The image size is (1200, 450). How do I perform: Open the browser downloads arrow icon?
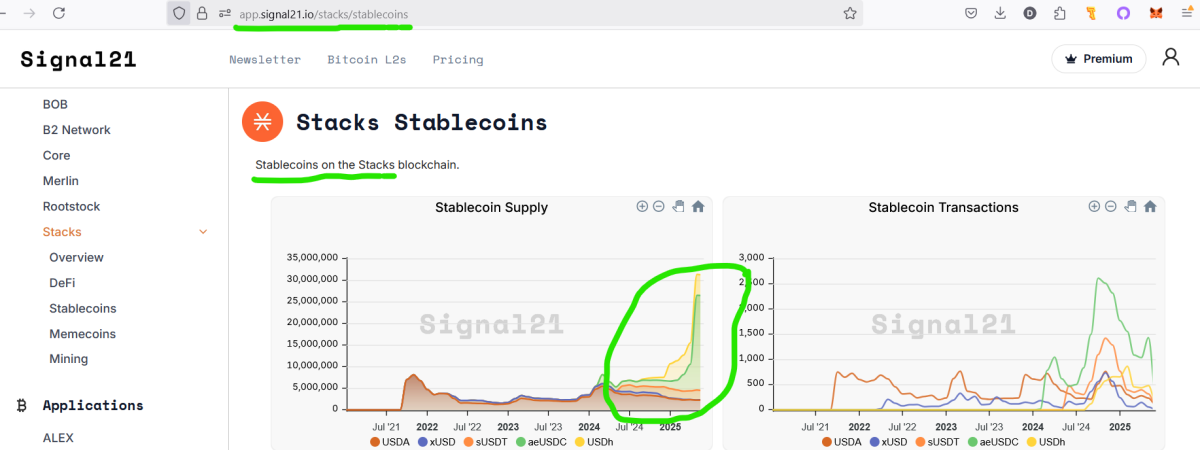click(x=1000, y=13)
